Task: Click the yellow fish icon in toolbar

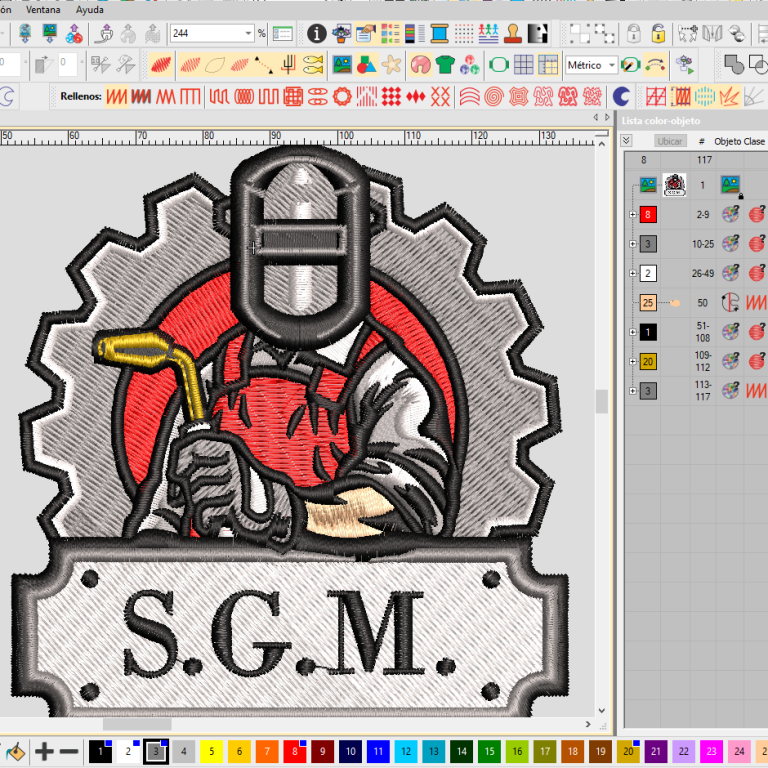Action: coord(313,66)
